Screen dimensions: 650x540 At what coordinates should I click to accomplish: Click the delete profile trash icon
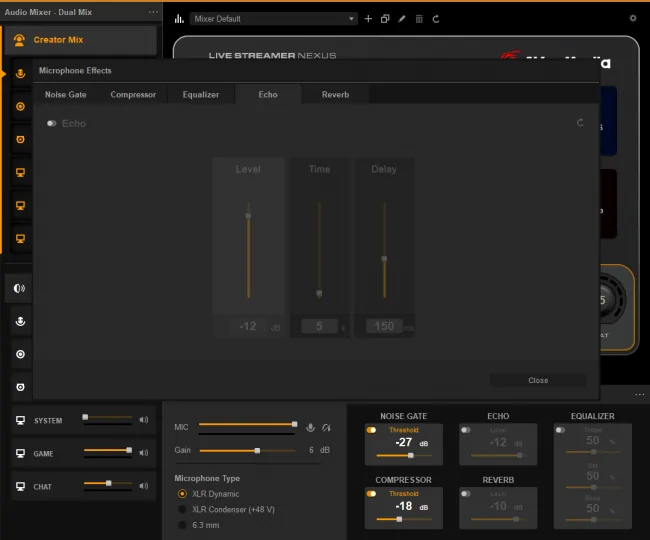coord(419,19)
